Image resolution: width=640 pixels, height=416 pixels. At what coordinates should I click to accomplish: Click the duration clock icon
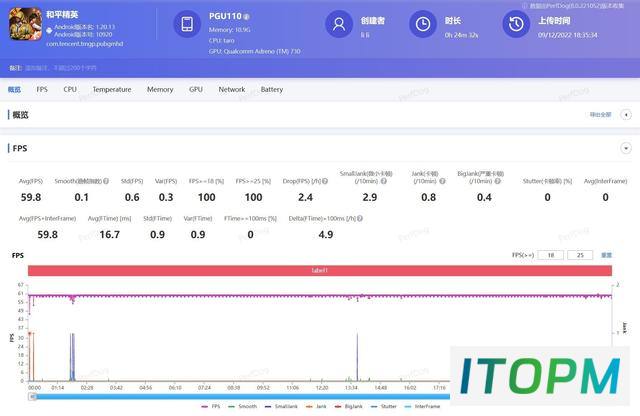(x=423, y=24)
